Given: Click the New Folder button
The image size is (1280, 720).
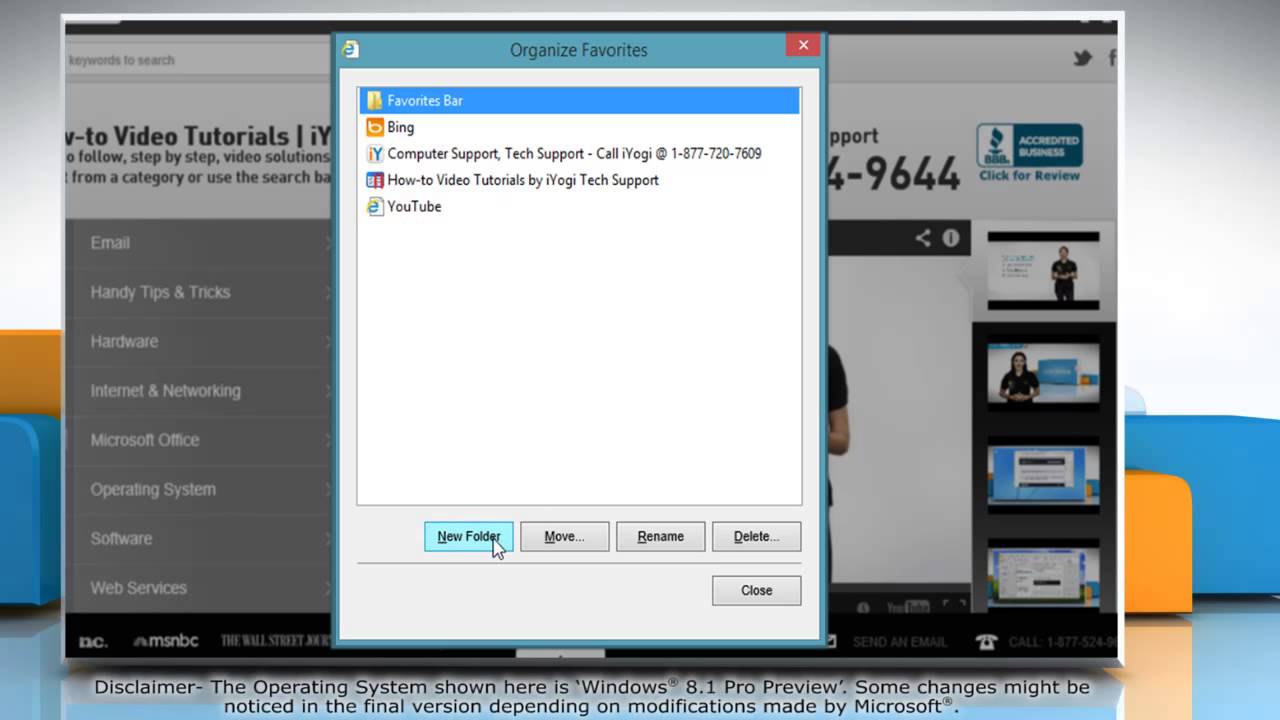Looking at the screenshot, I should point(469,536).
